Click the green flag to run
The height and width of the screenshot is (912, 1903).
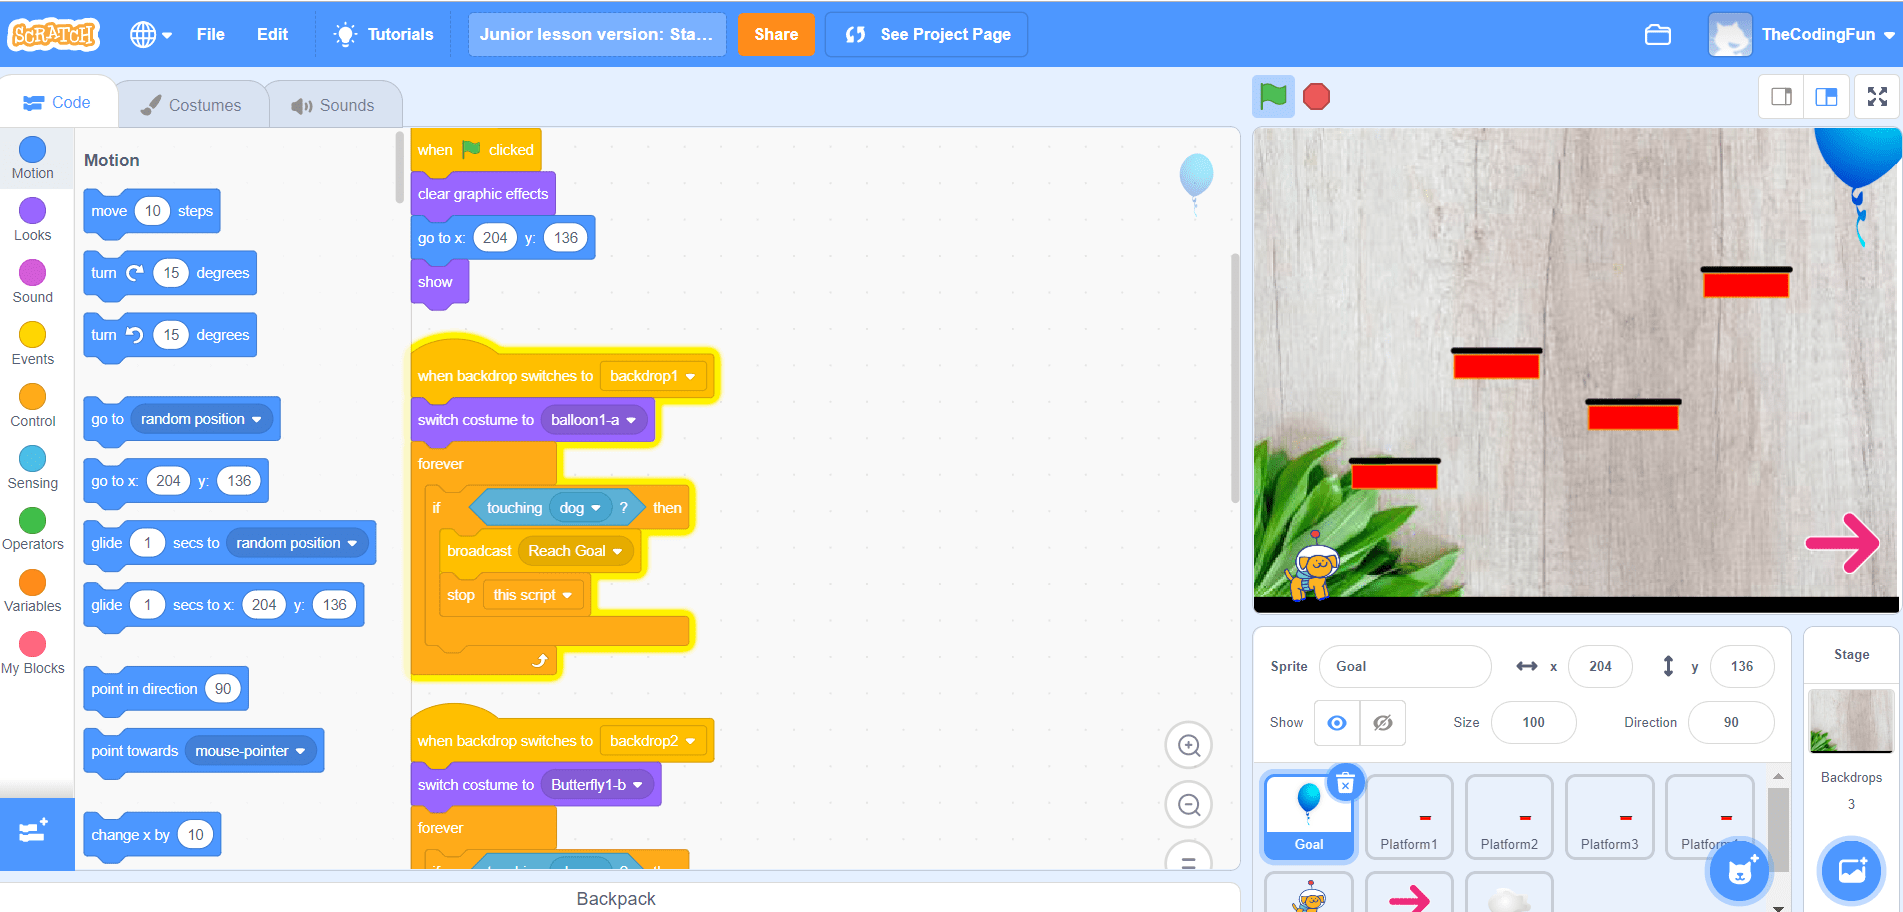pos(1273,97)
